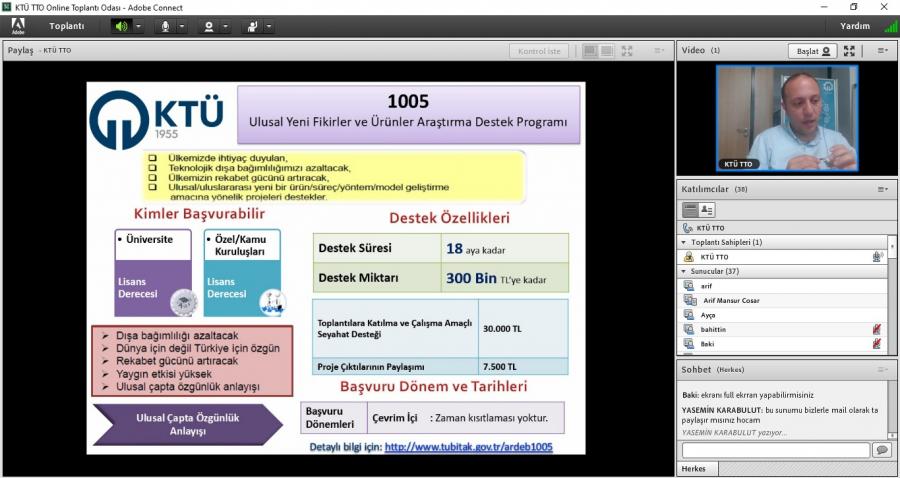
Task: Open the speaker options dropdown arrow
Action: pyautogui.click(x=138, y=26)
